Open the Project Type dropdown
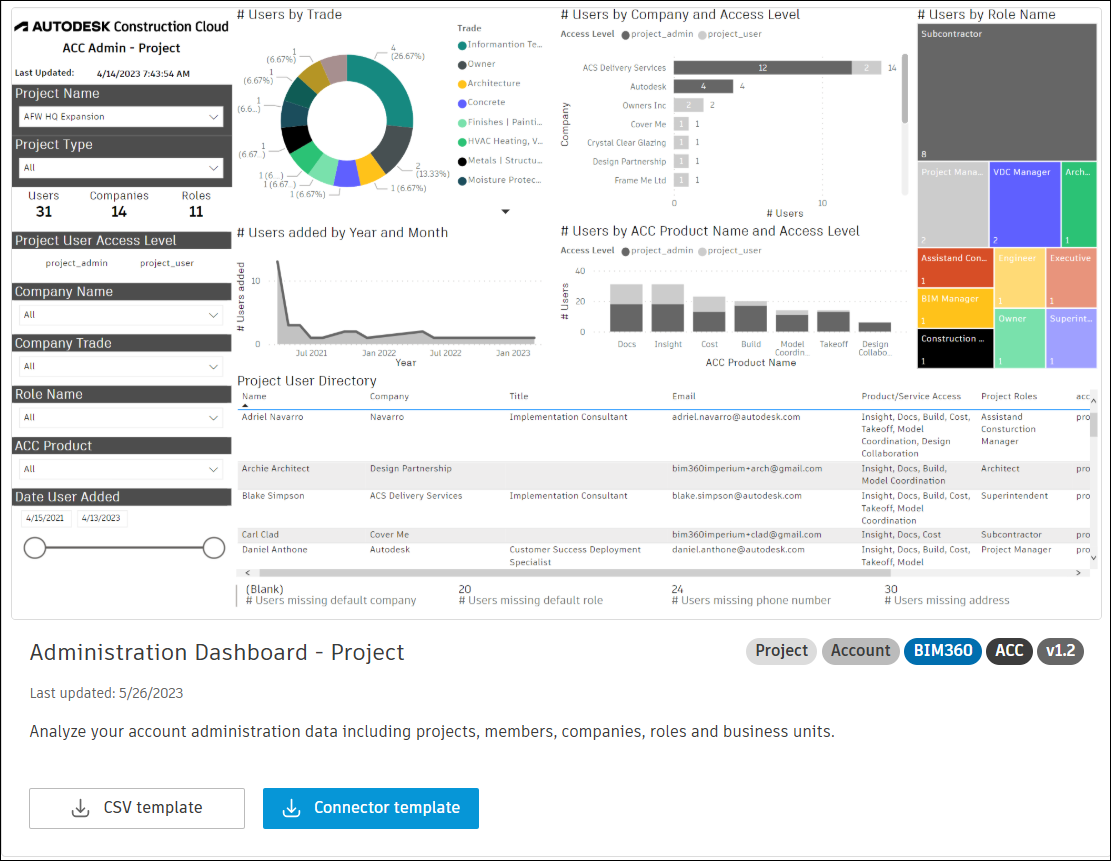This screenshot has width=1111, height=861. (121, 168)
